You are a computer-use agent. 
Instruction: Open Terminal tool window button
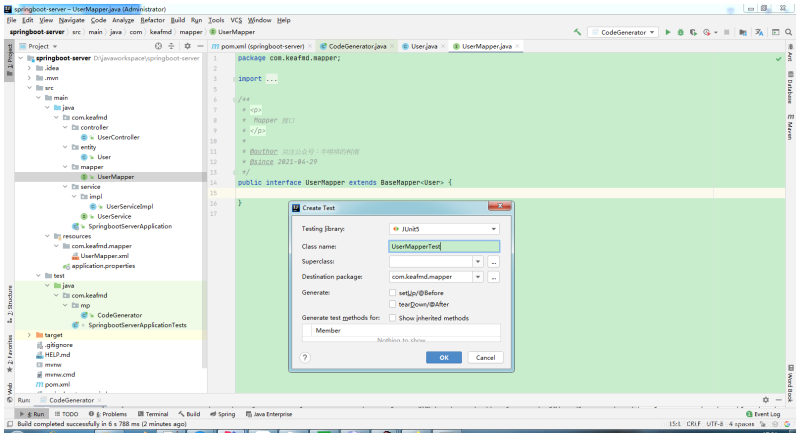coord(153,414)
